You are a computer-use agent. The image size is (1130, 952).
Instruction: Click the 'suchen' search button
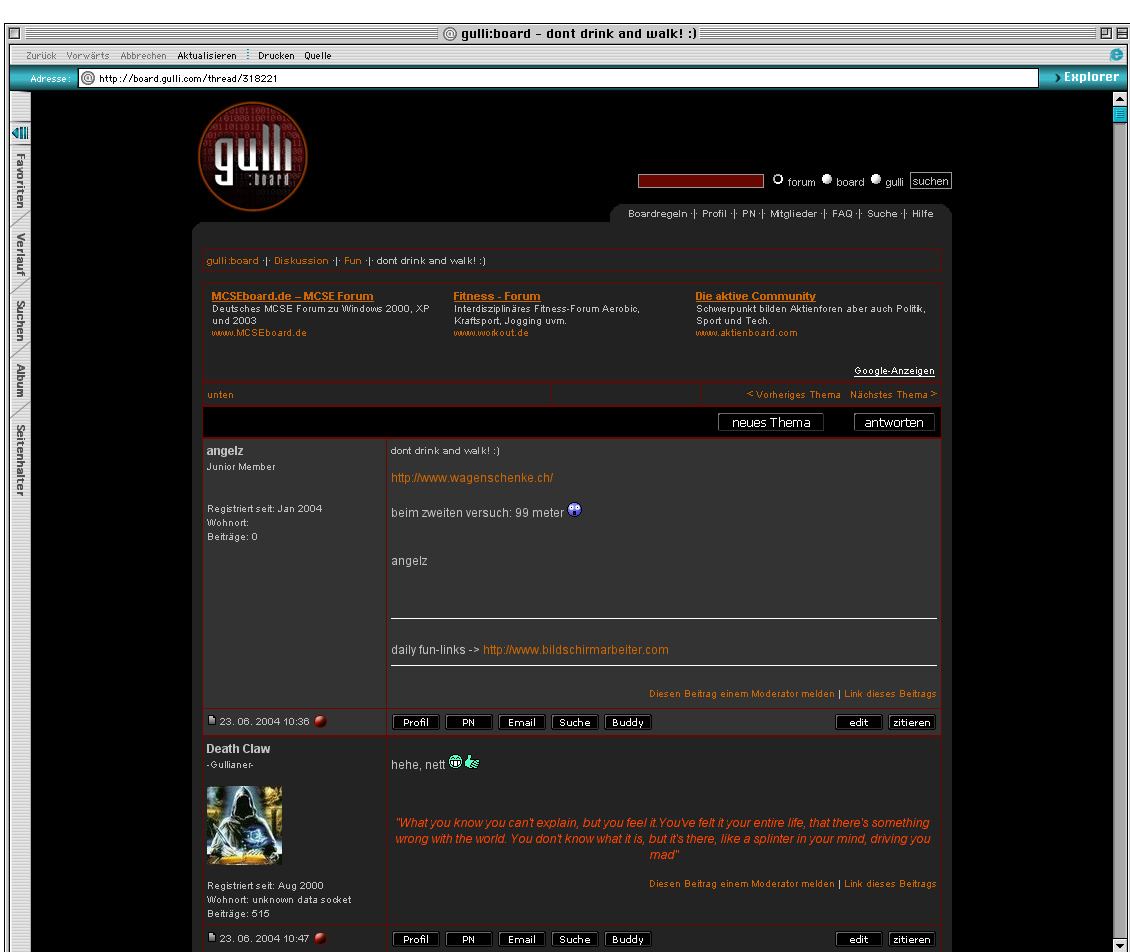pos(930,181)
